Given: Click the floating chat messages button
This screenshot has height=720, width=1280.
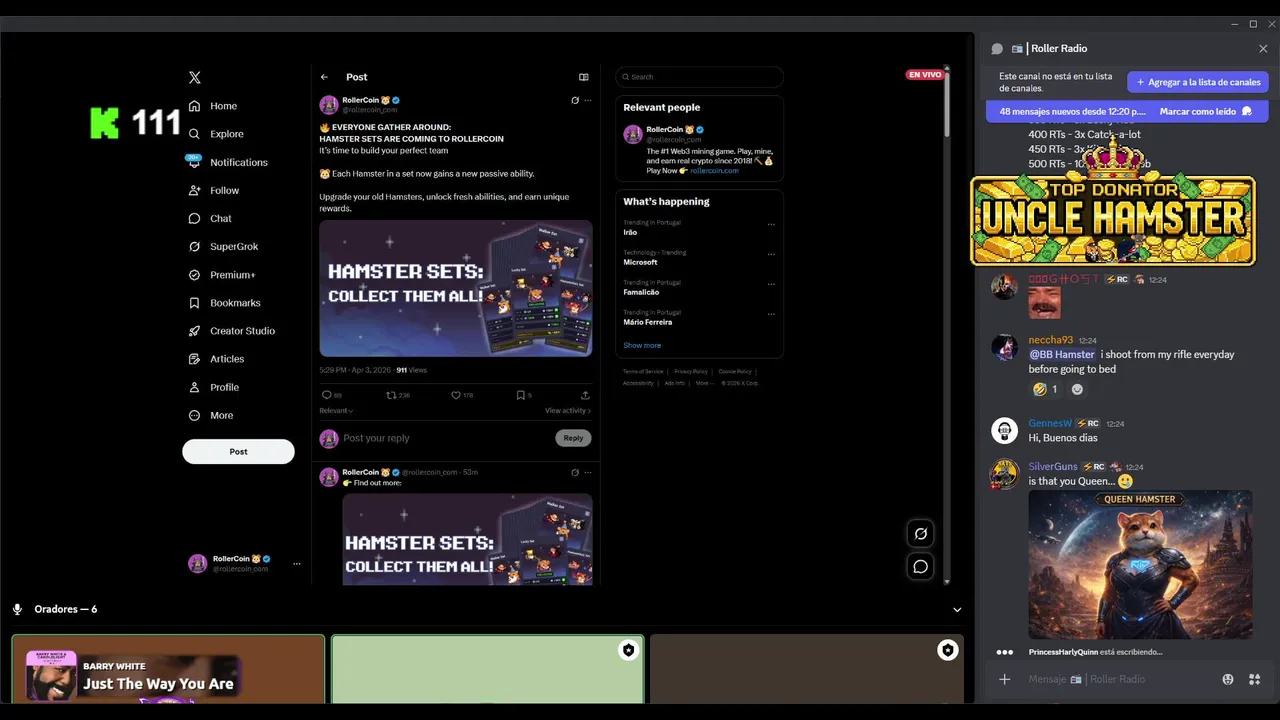Looking at the screenshot, I should pos(921,567).
